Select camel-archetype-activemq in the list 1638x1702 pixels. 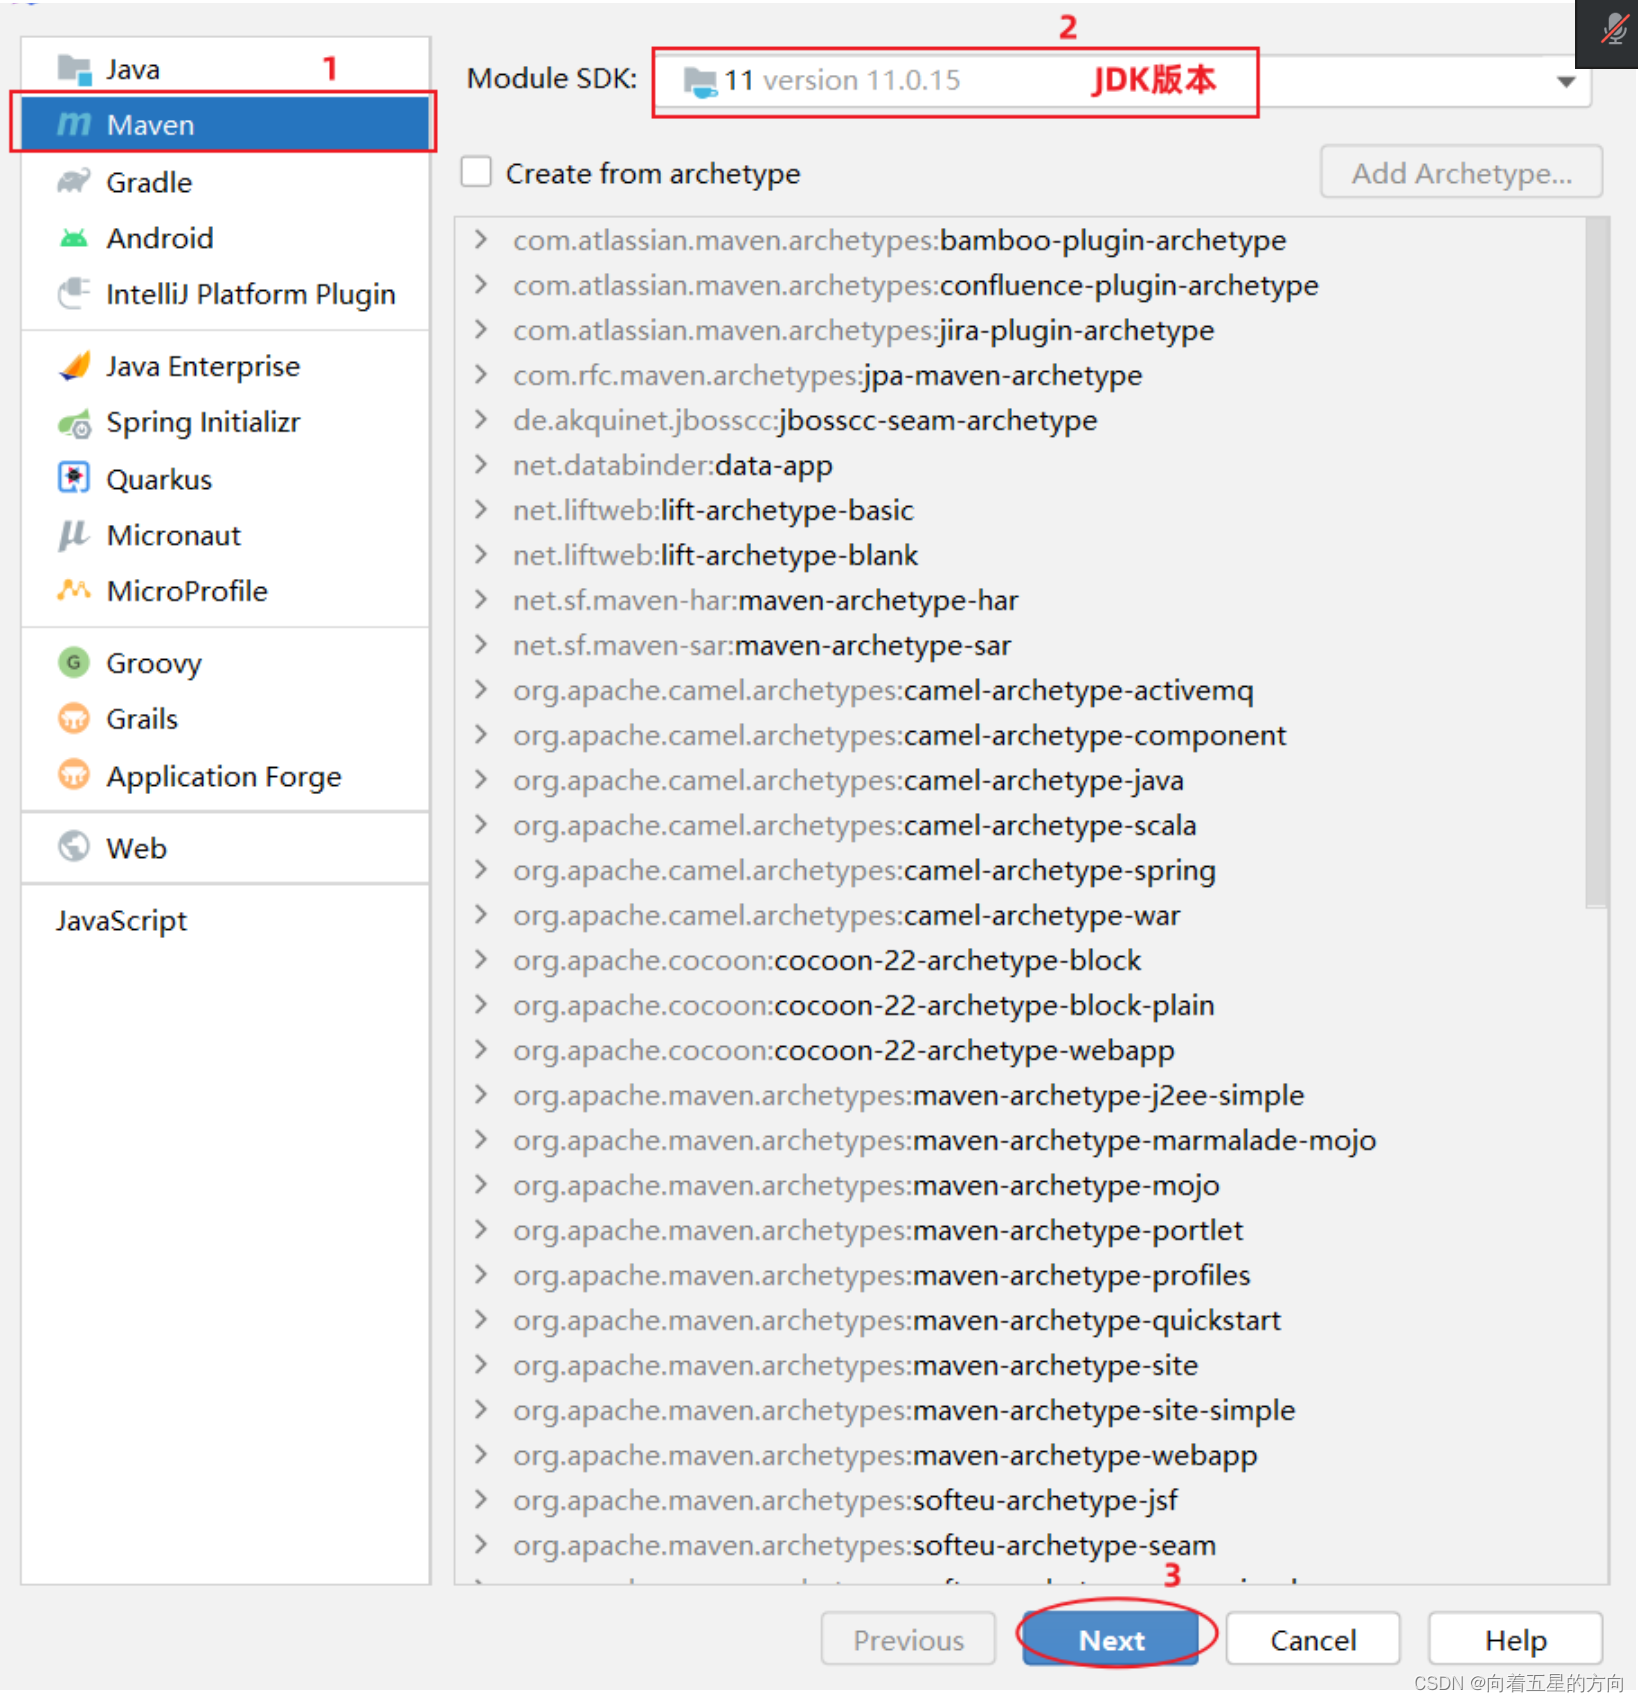(x=883, y=690)
